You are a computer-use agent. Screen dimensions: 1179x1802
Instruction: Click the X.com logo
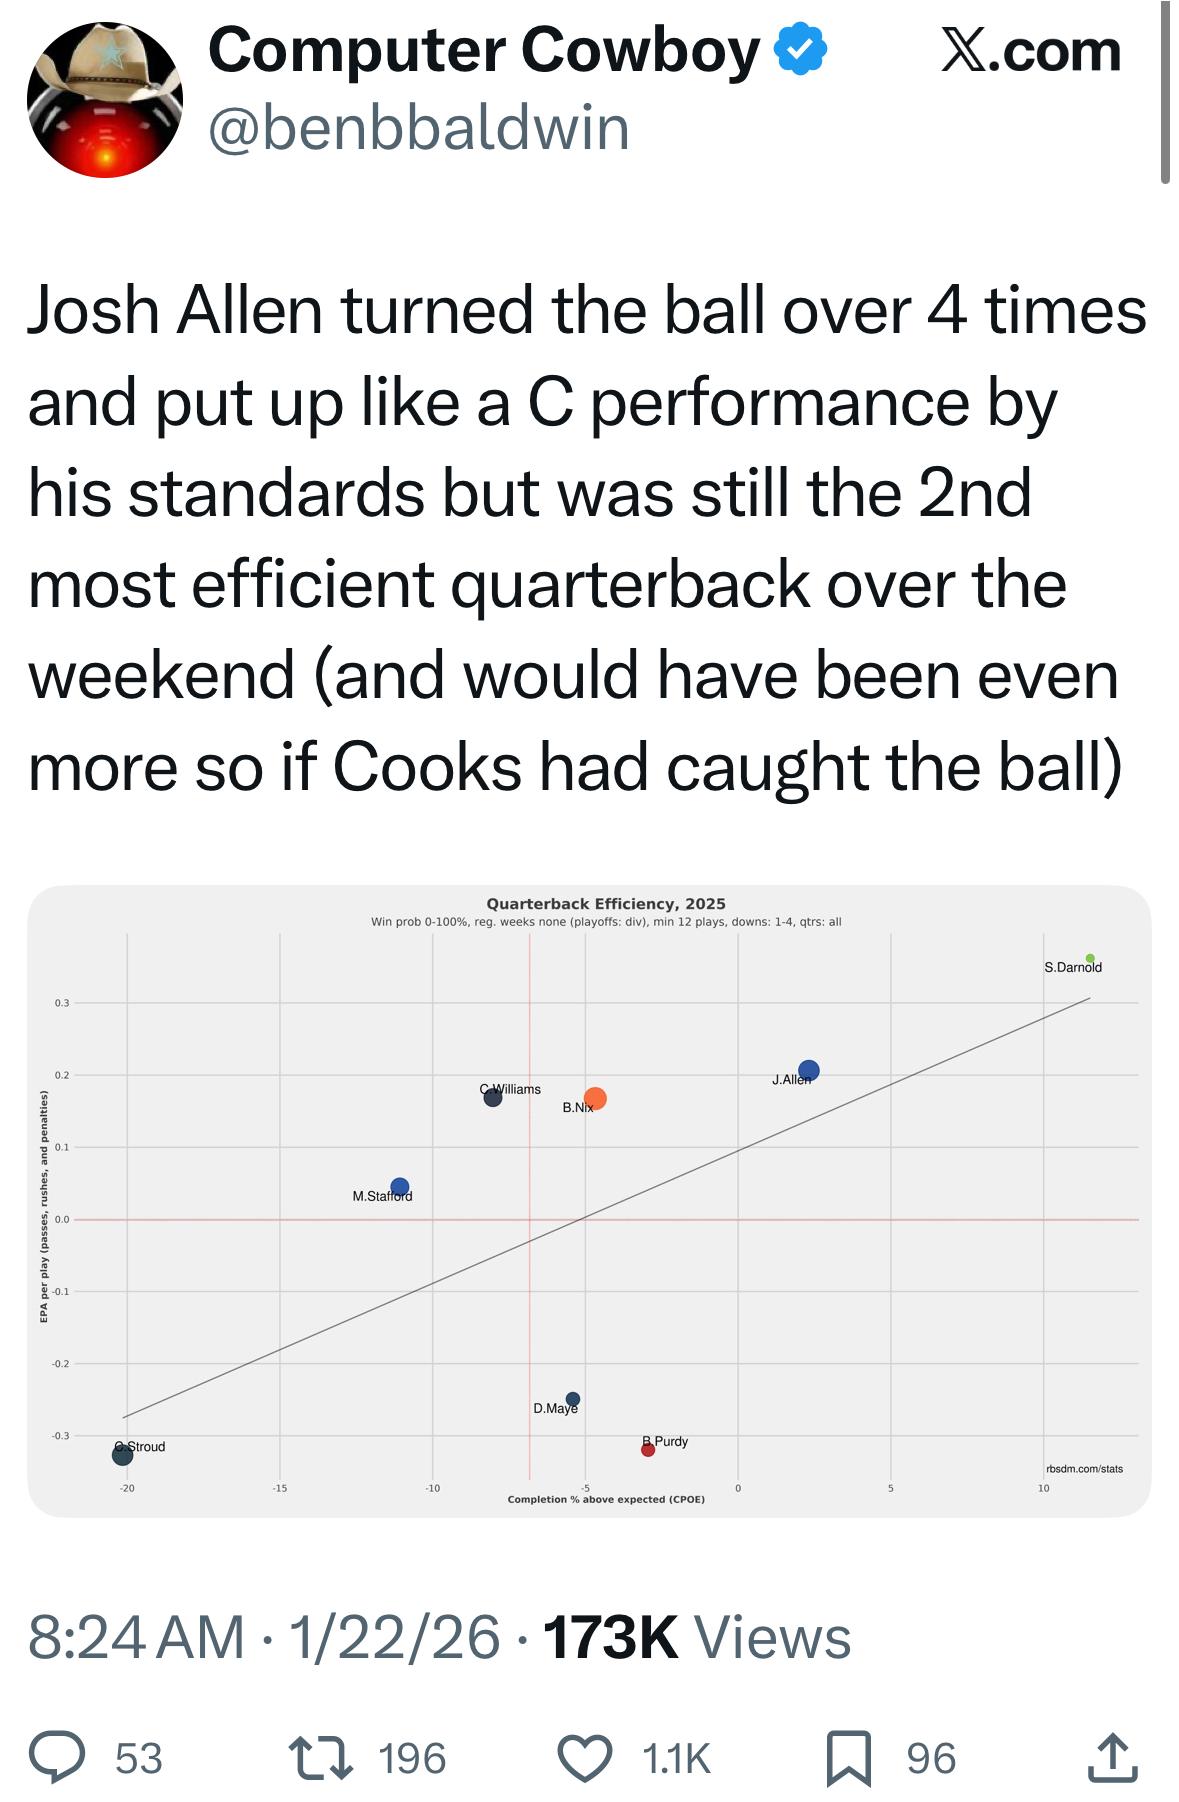coord(1030,51)
